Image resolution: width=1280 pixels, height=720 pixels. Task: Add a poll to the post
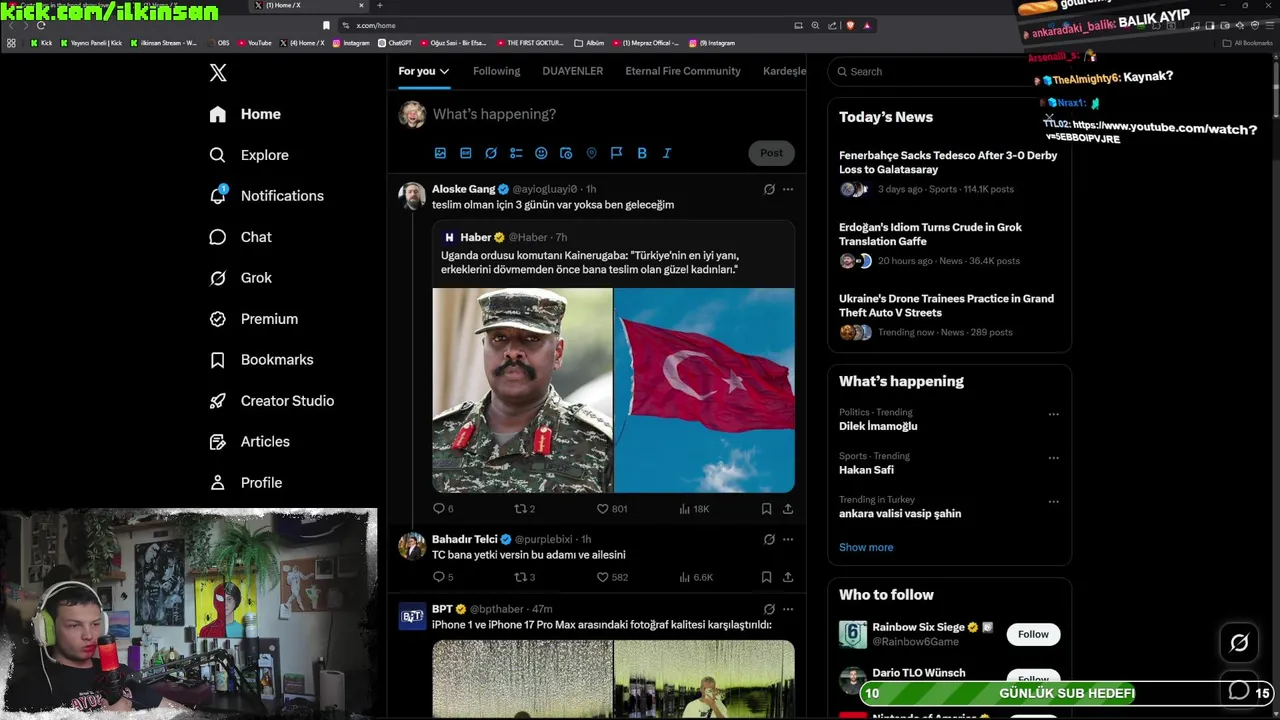click(516, 153)
